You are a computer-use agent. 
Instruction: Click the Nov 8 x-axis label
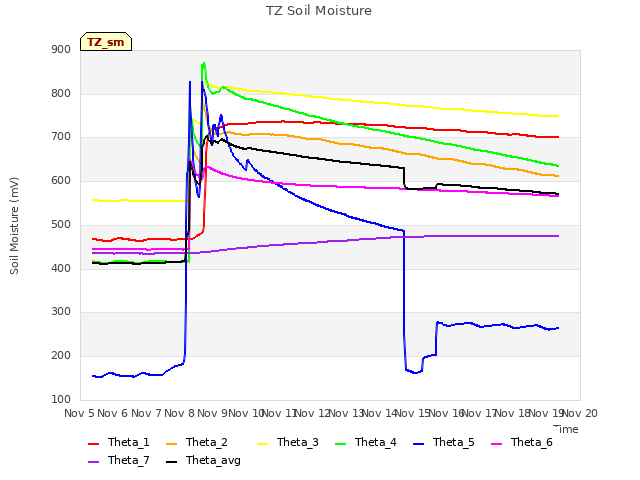point(179,413)
